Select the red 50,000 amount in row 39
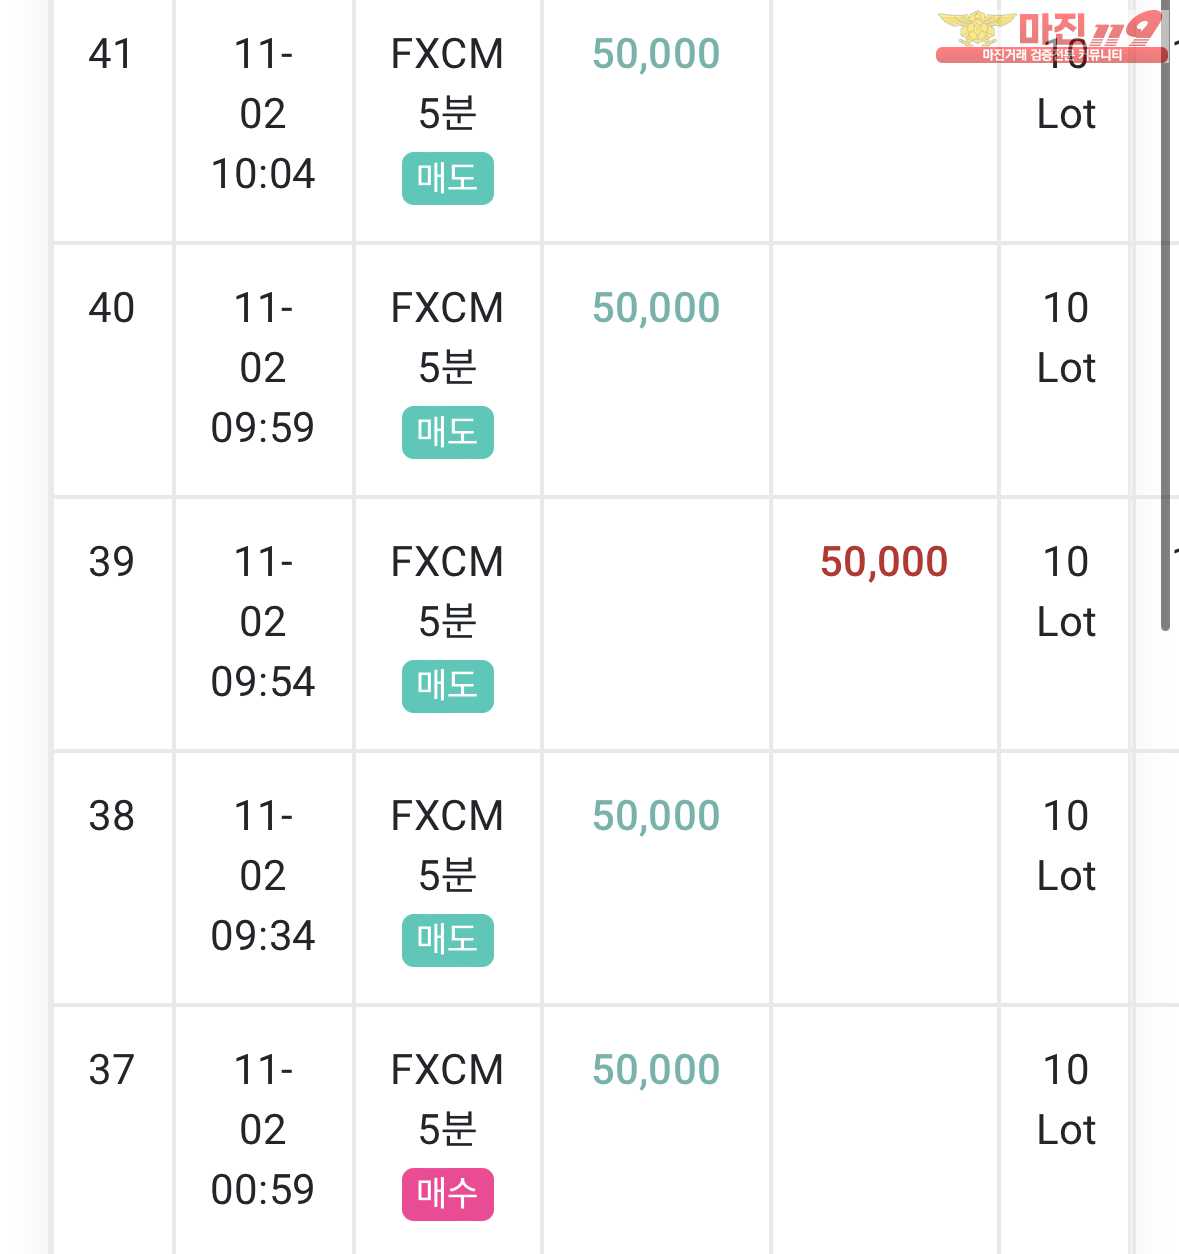This screenshot has width=1179, height=1254. pos(884,562)
